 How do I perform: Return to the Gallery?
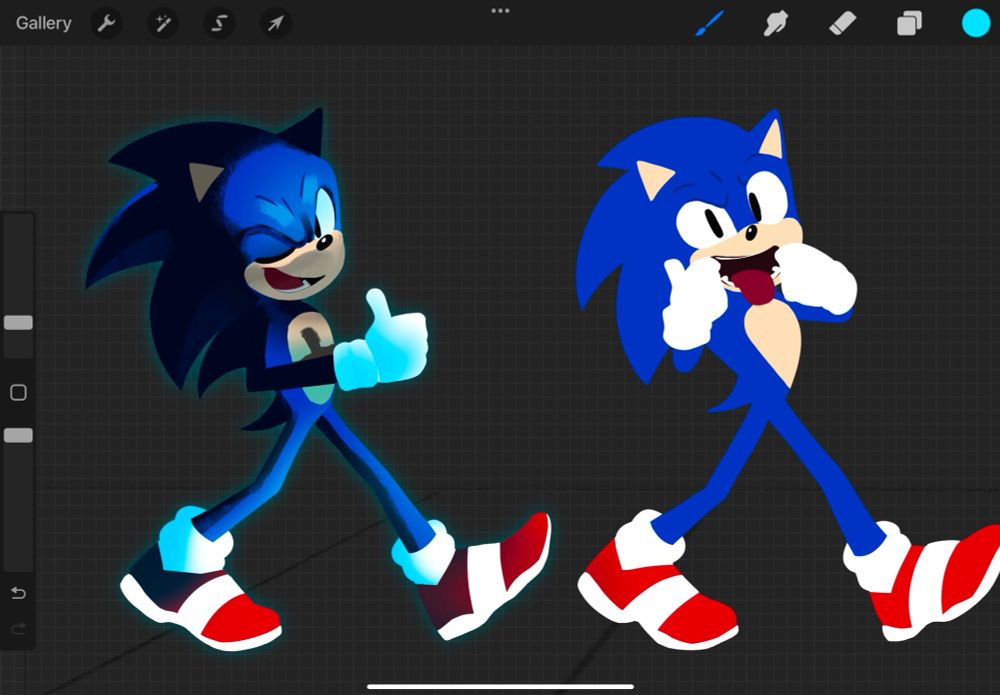43,24
